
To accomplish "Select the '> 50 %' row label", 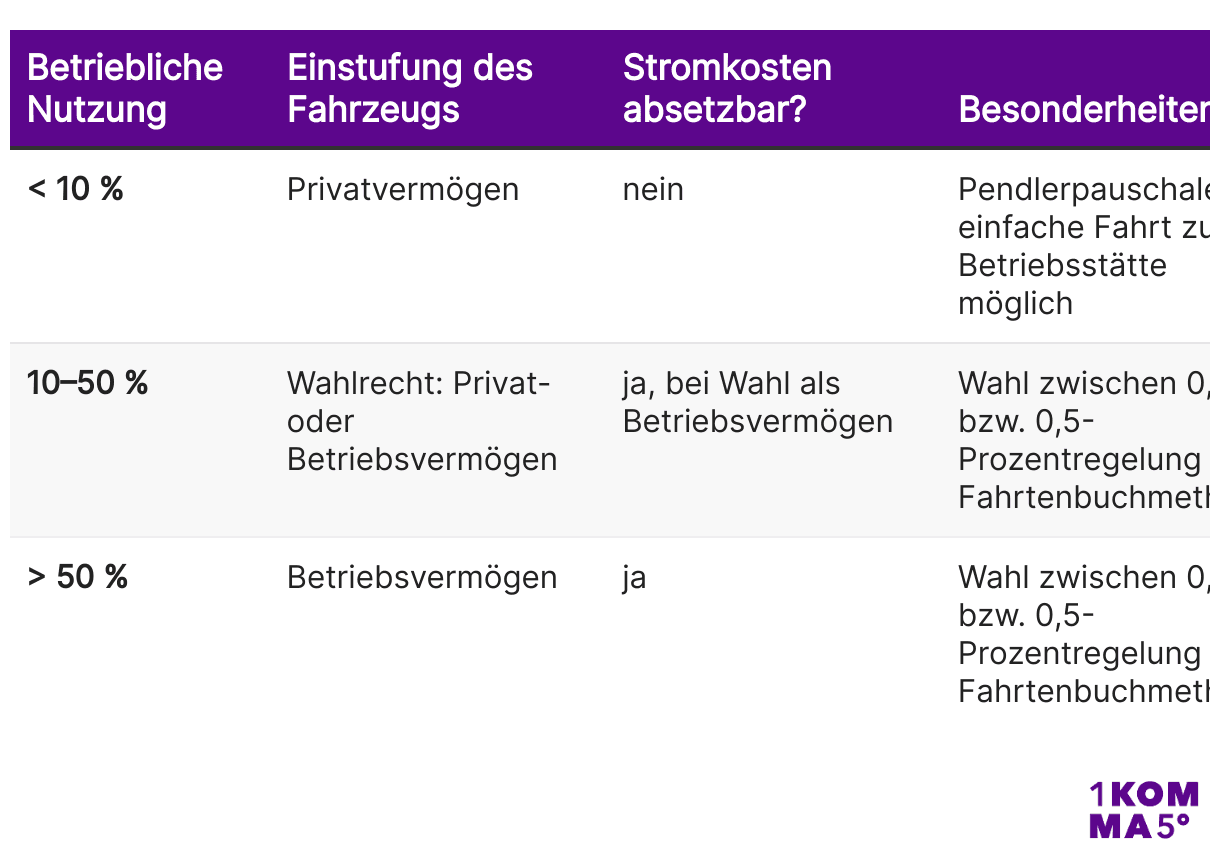I will pyautogui.click(x=78, y=577).
